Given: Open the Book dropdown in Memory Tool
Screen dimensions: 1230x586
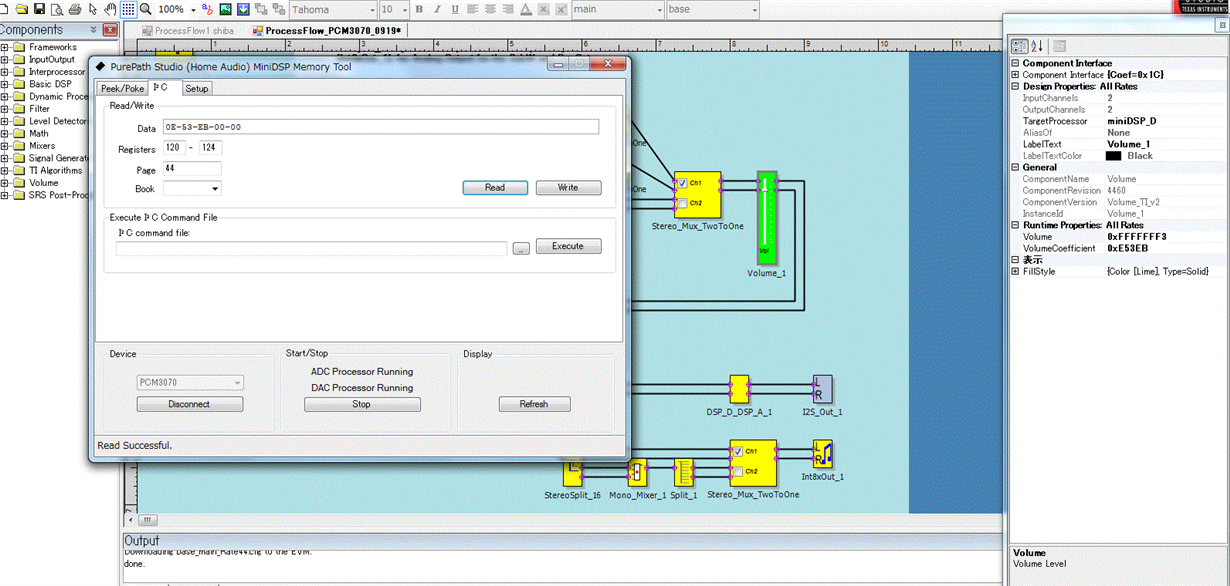Looking at the screenshot, I should pos(214,188).
